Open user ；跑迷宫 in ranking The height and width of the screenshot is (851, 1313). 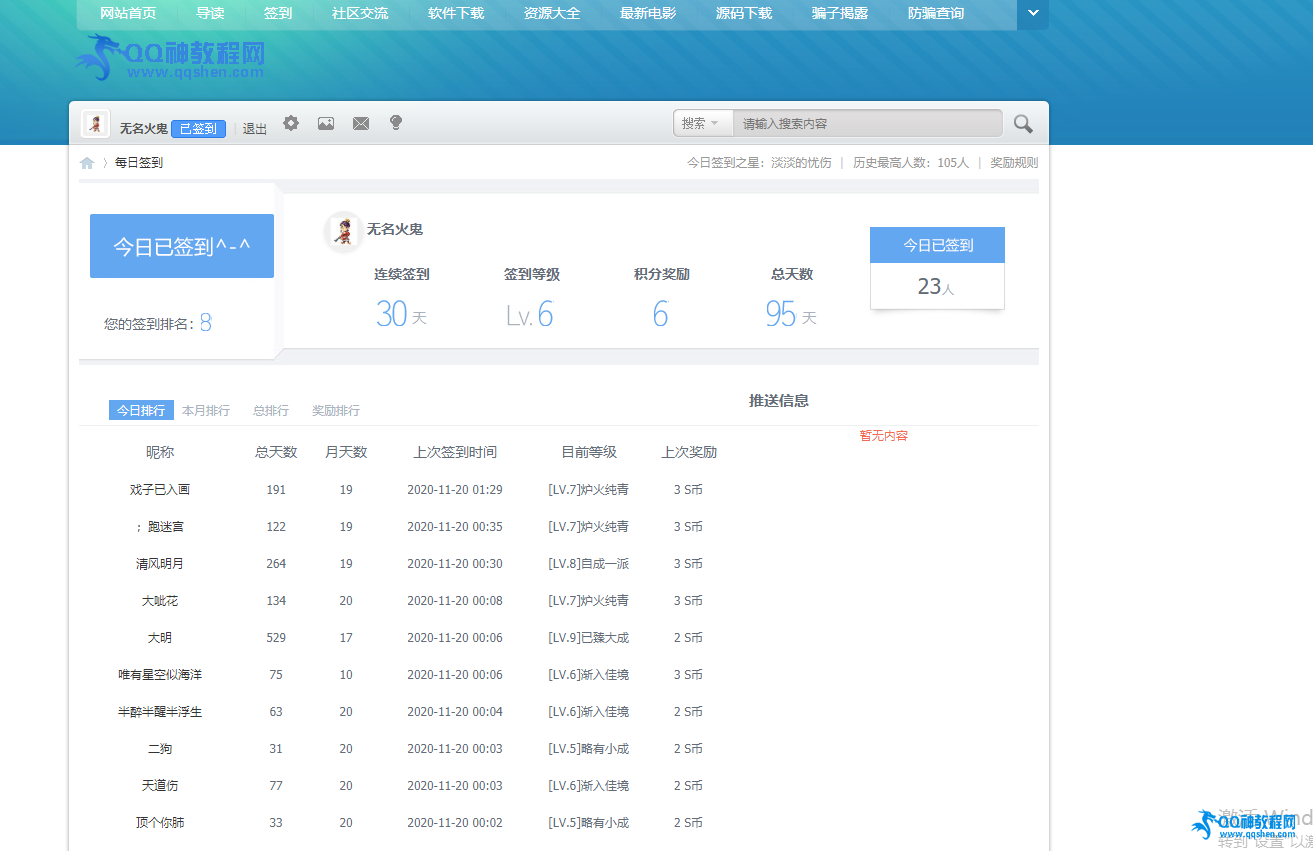click(x=160, y=527)
